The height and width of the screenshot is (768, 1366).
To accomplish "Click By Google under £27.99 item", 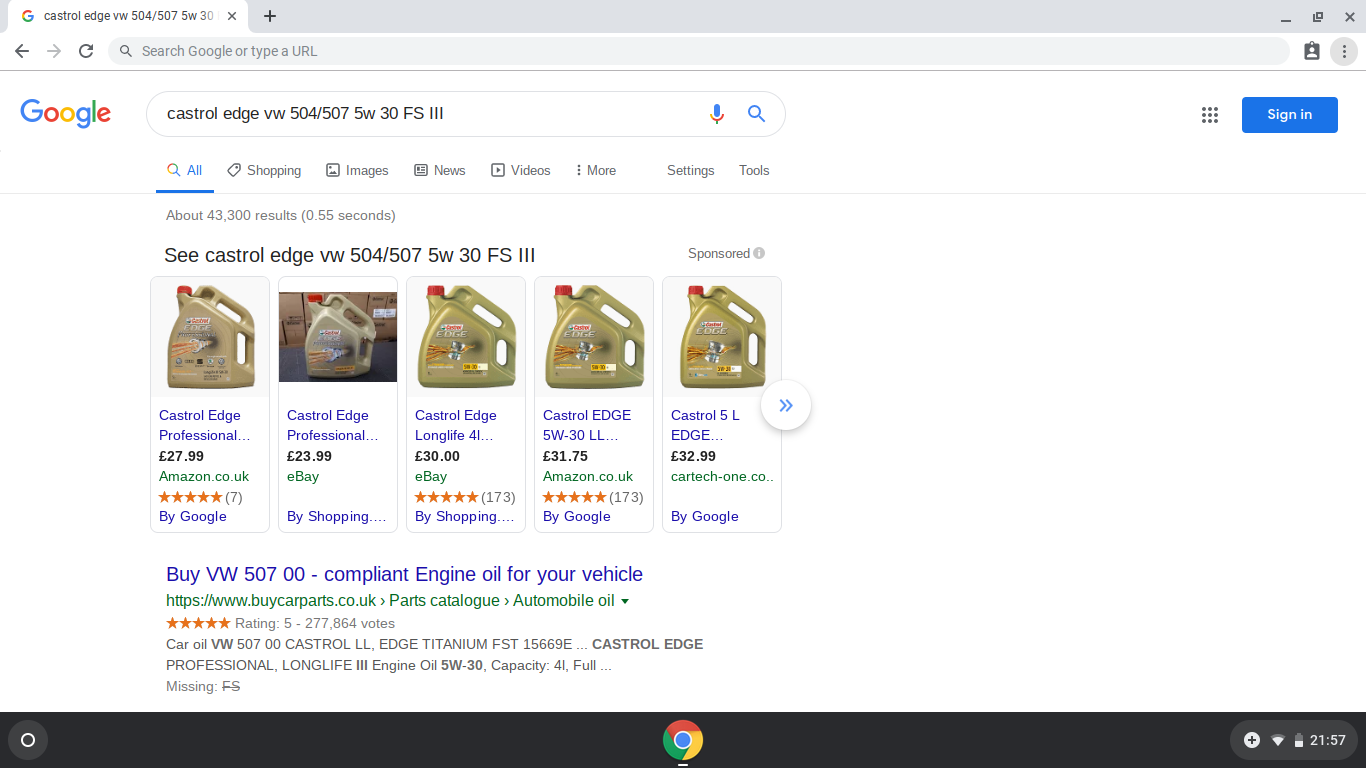I will pos(193,516).
